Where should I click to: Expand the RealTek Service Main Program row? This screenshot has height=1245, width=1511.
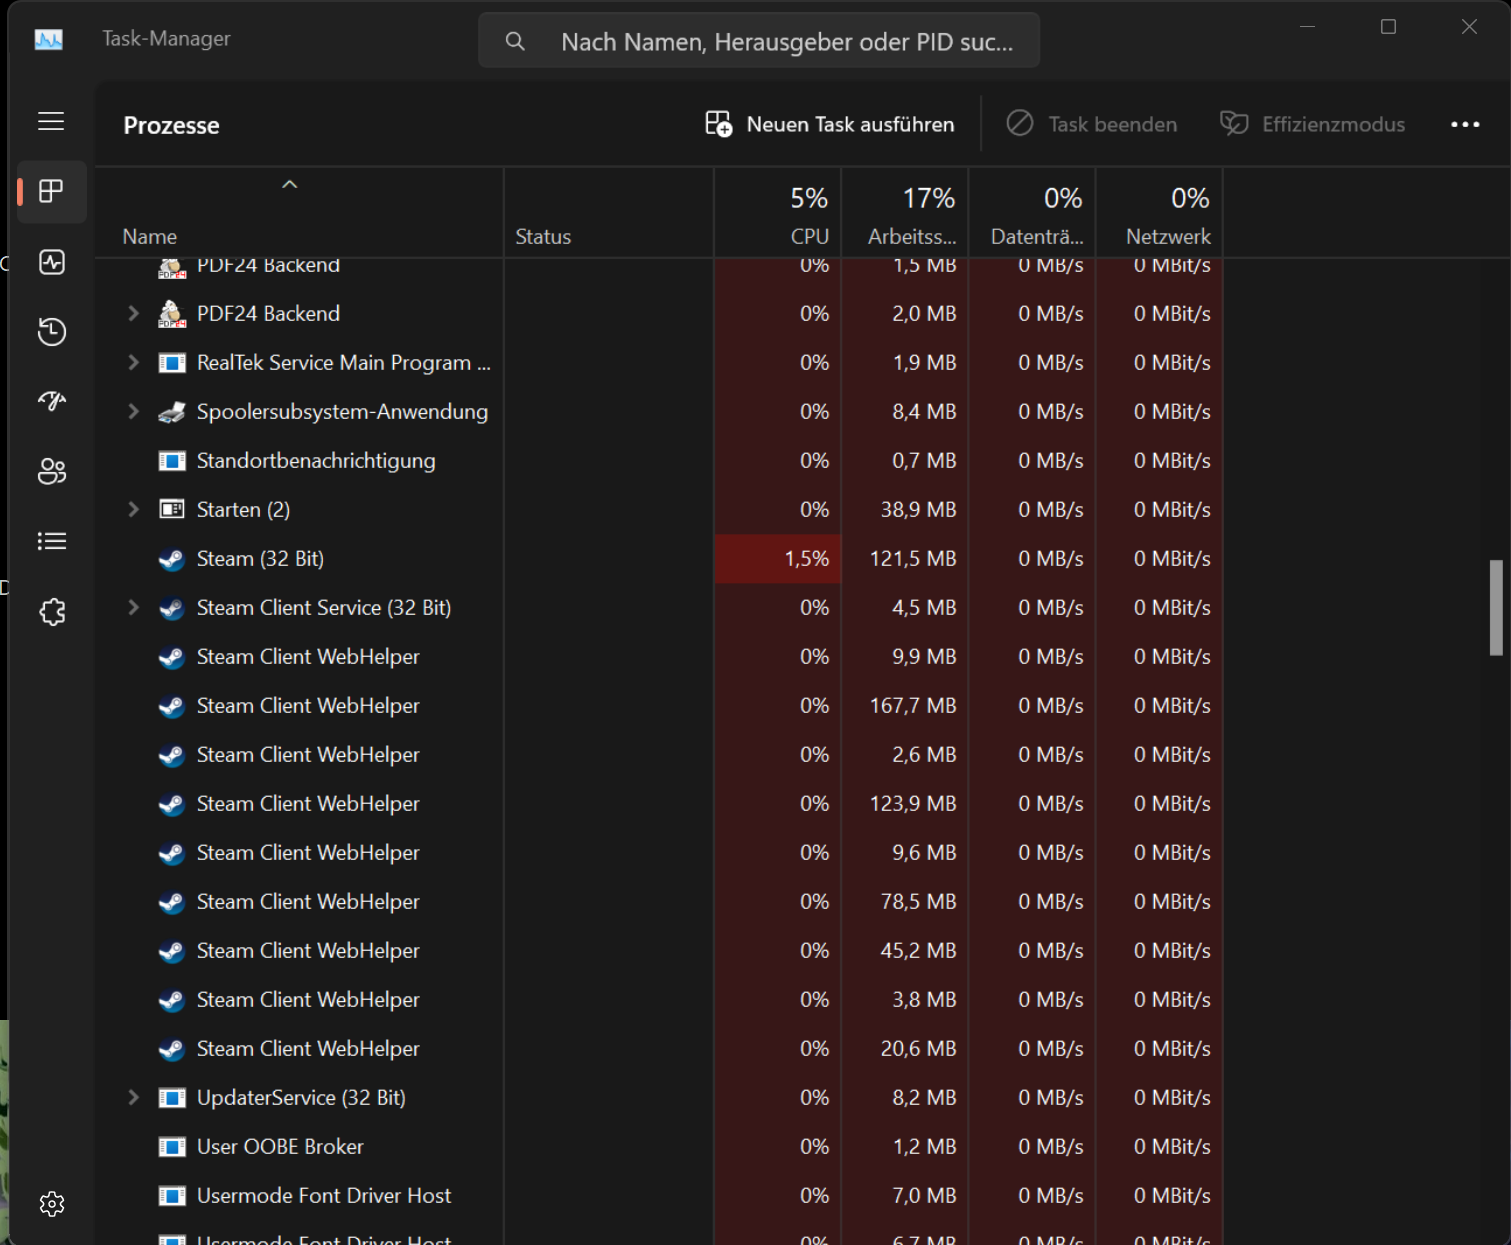(133, 363)
